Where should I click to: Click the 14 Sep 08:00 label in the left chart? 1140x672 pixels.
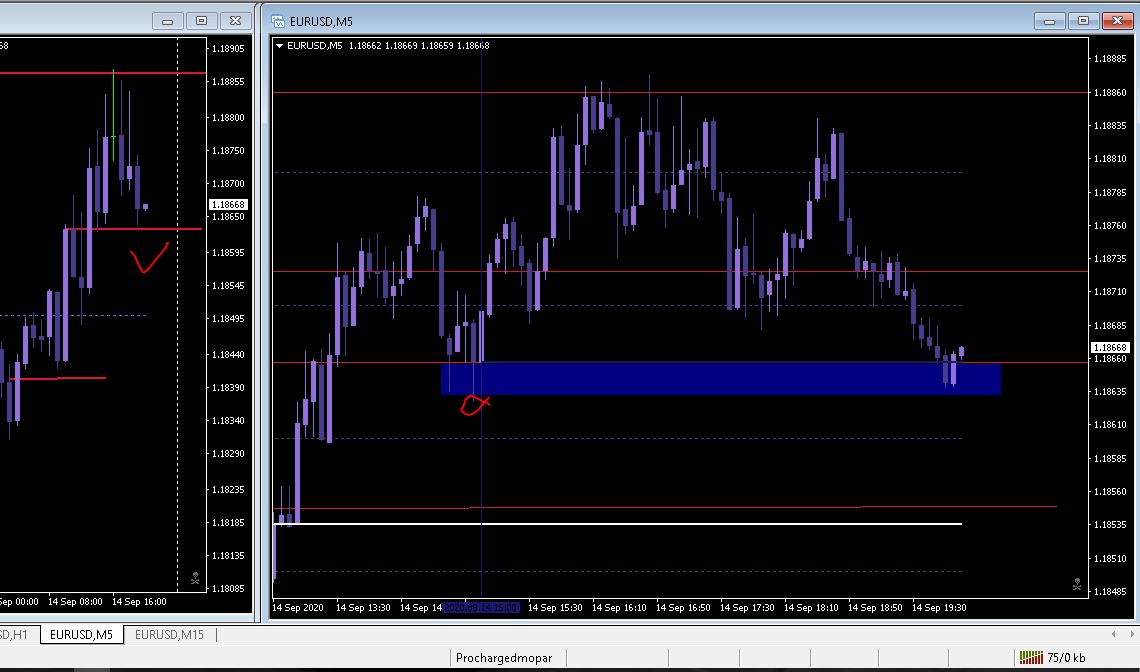coord(76,601)
